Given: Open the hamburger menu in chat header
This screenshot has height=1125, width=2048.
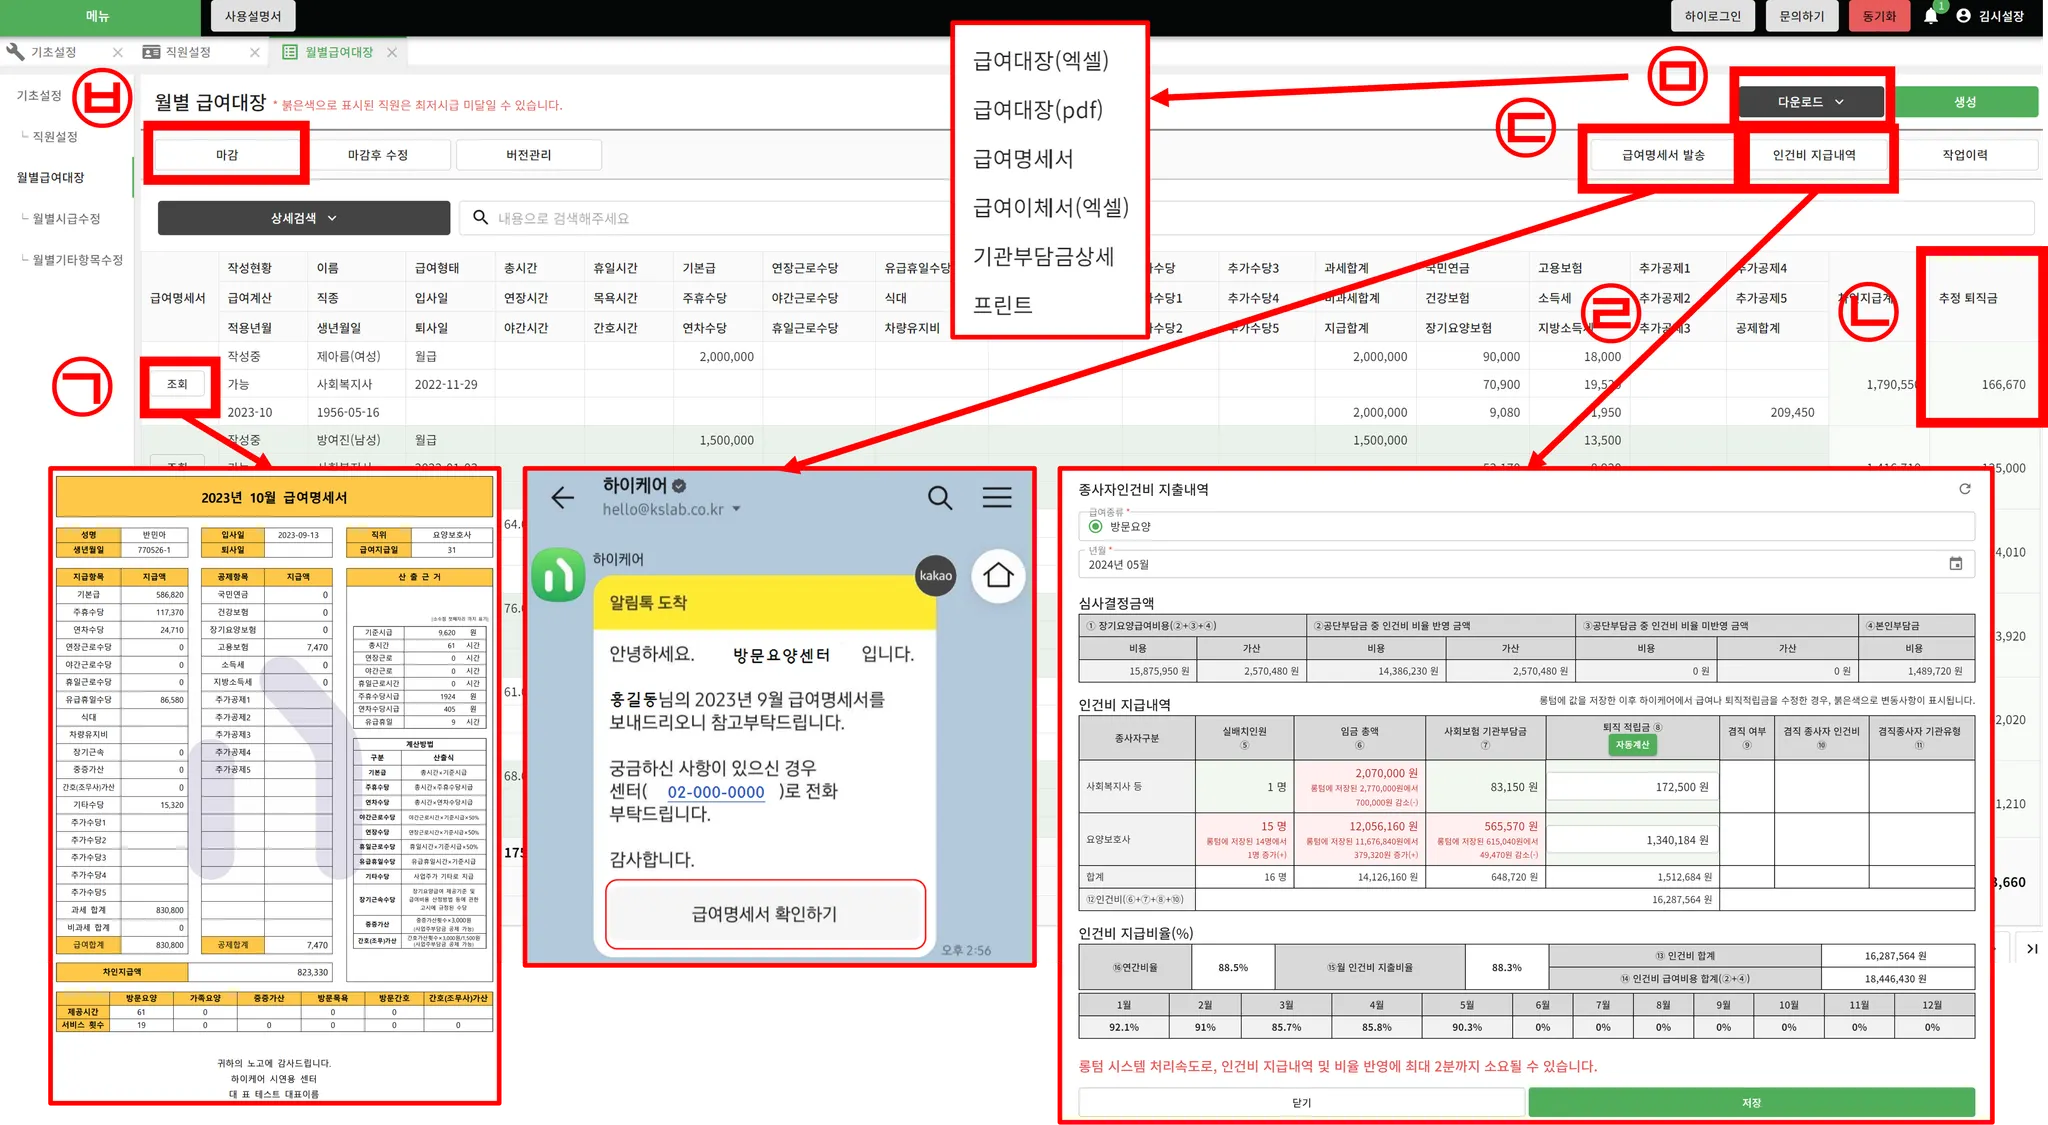Looking at the screenshot, I should tap(996, 498).
